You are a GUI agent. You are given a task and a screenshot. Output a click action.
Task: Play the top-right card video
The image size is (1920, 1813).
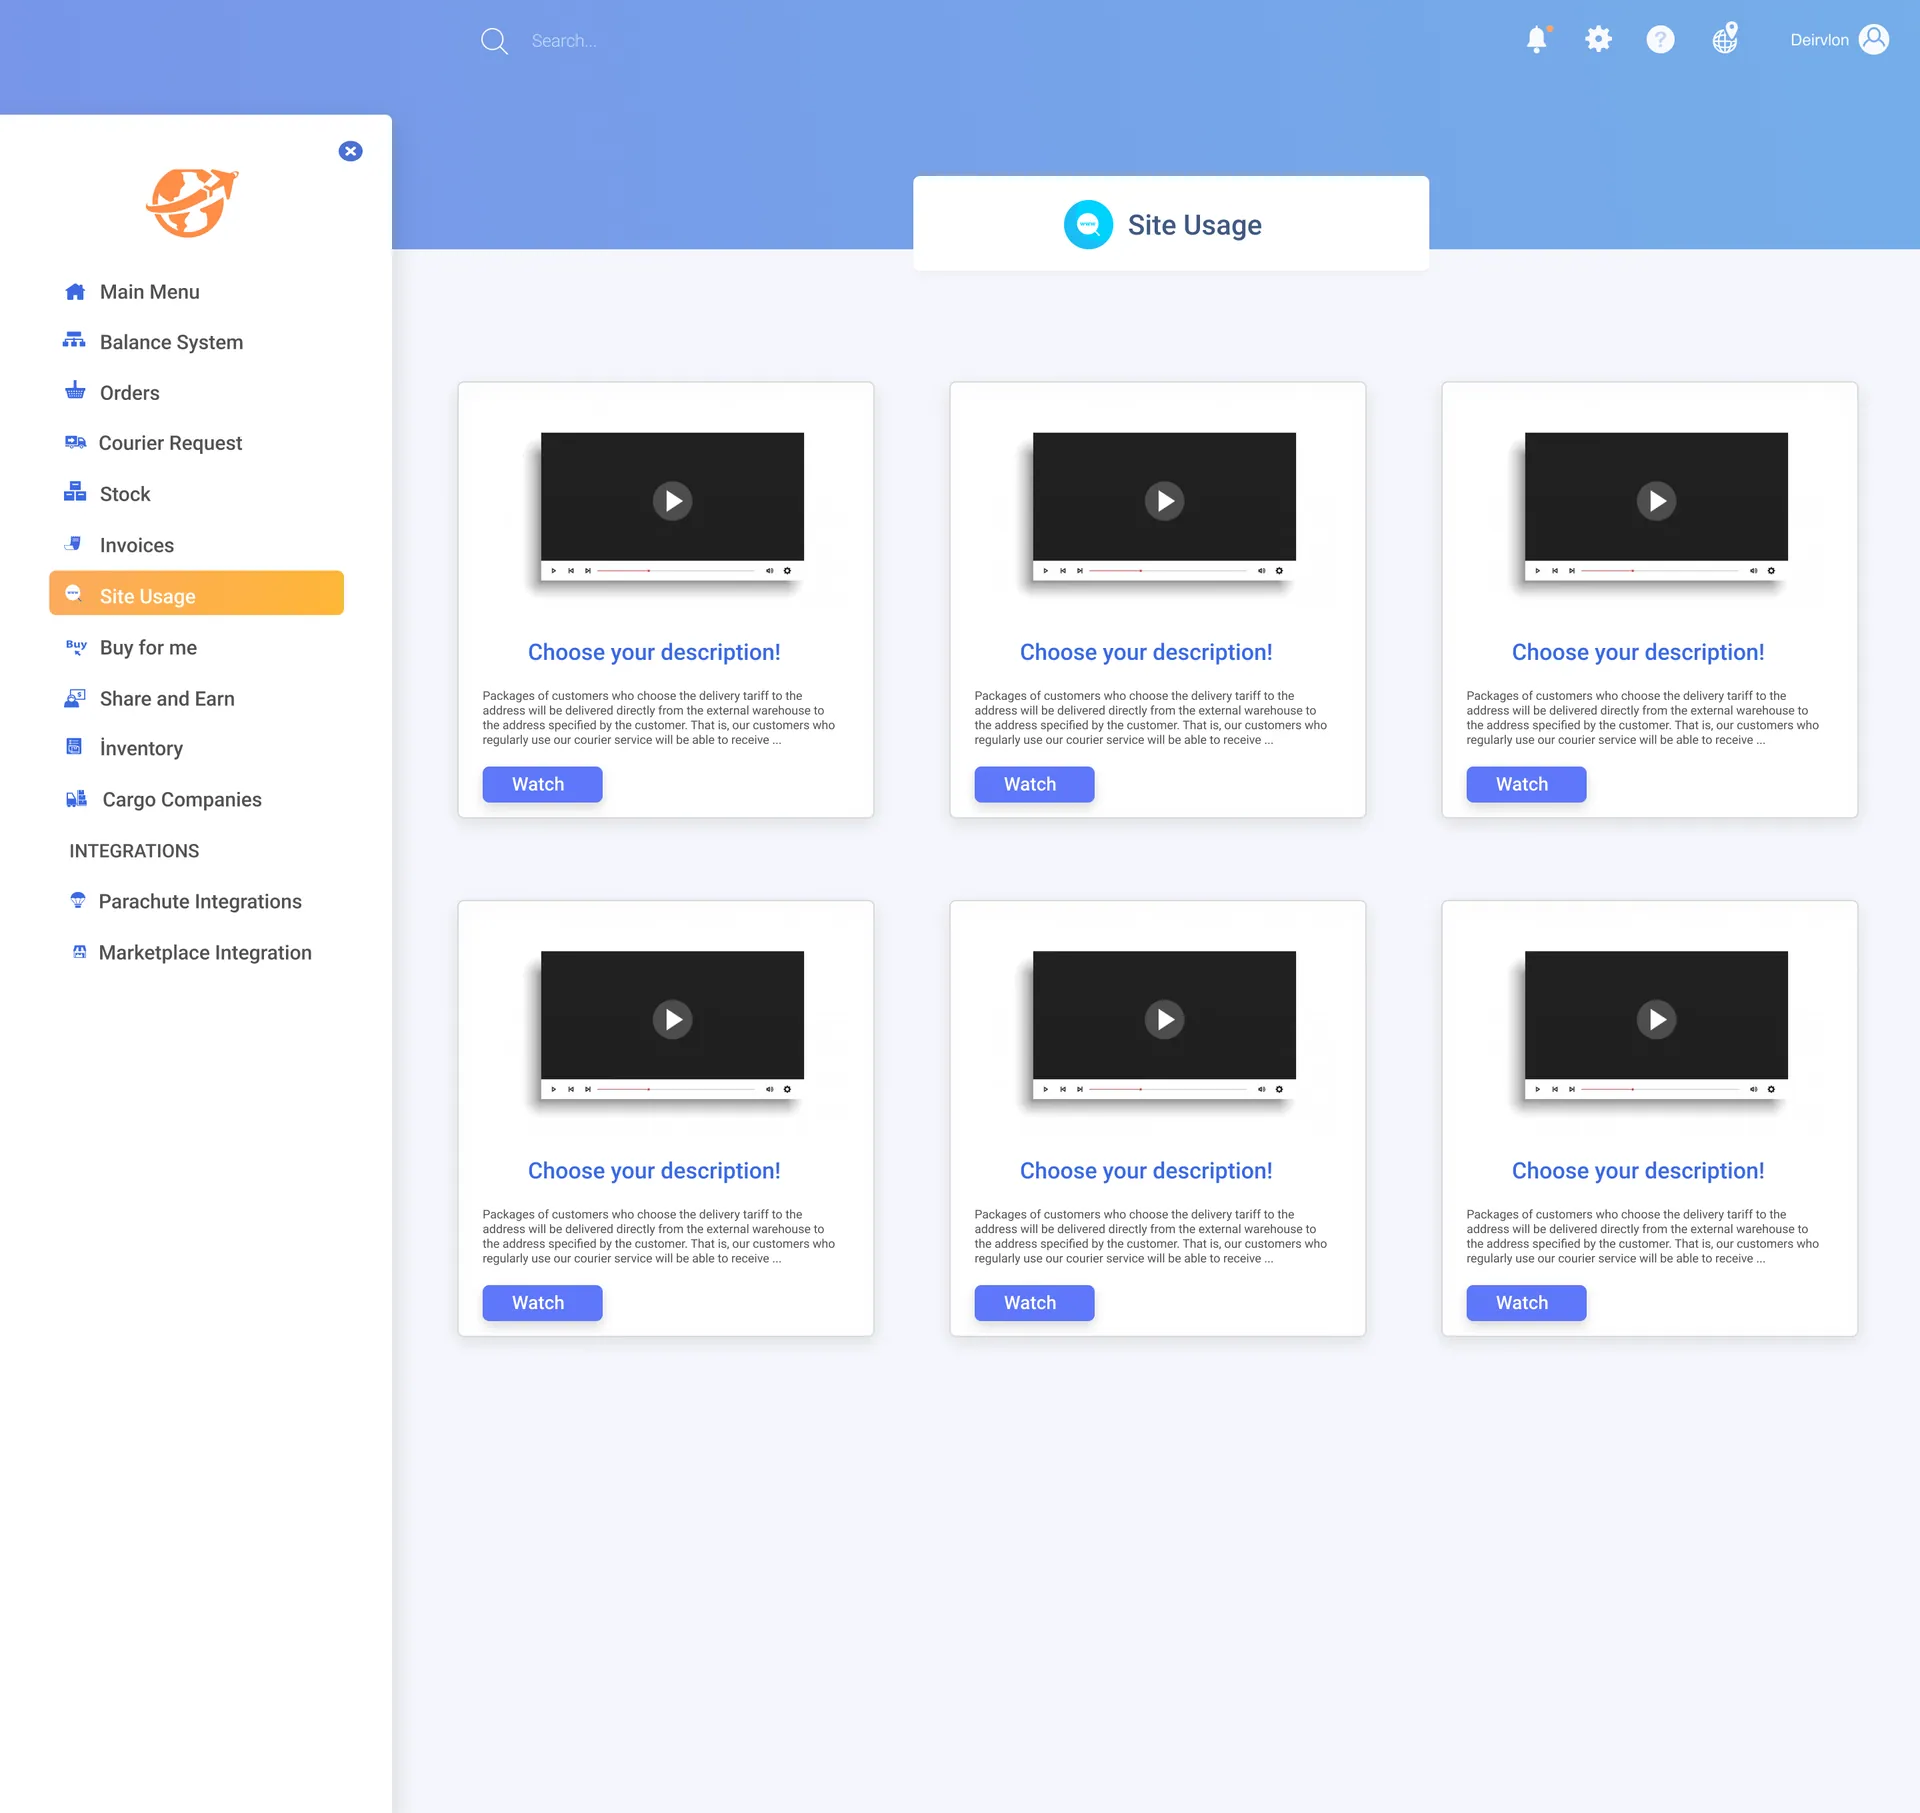[x=1657, y=501]
